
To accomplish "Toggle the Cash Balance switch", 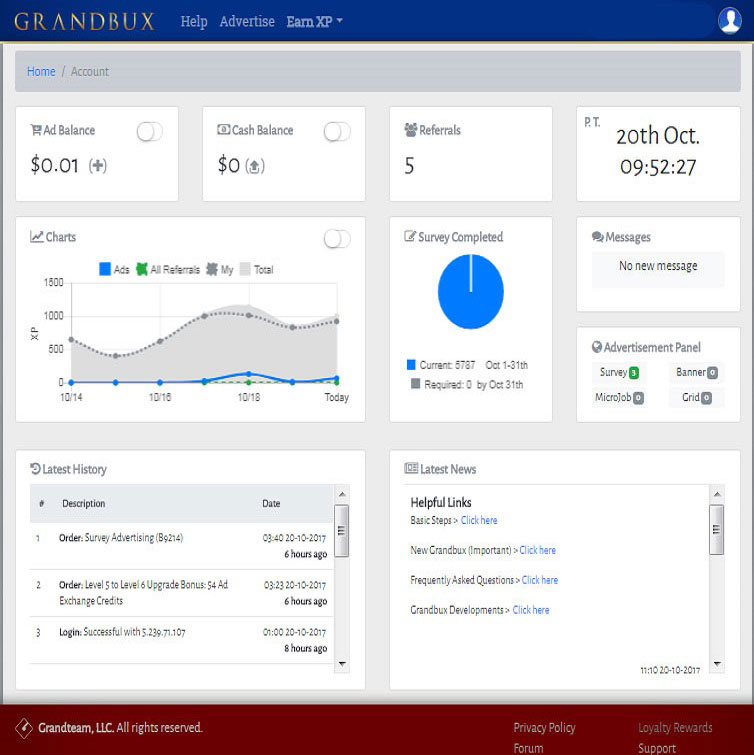I will 337,132.
